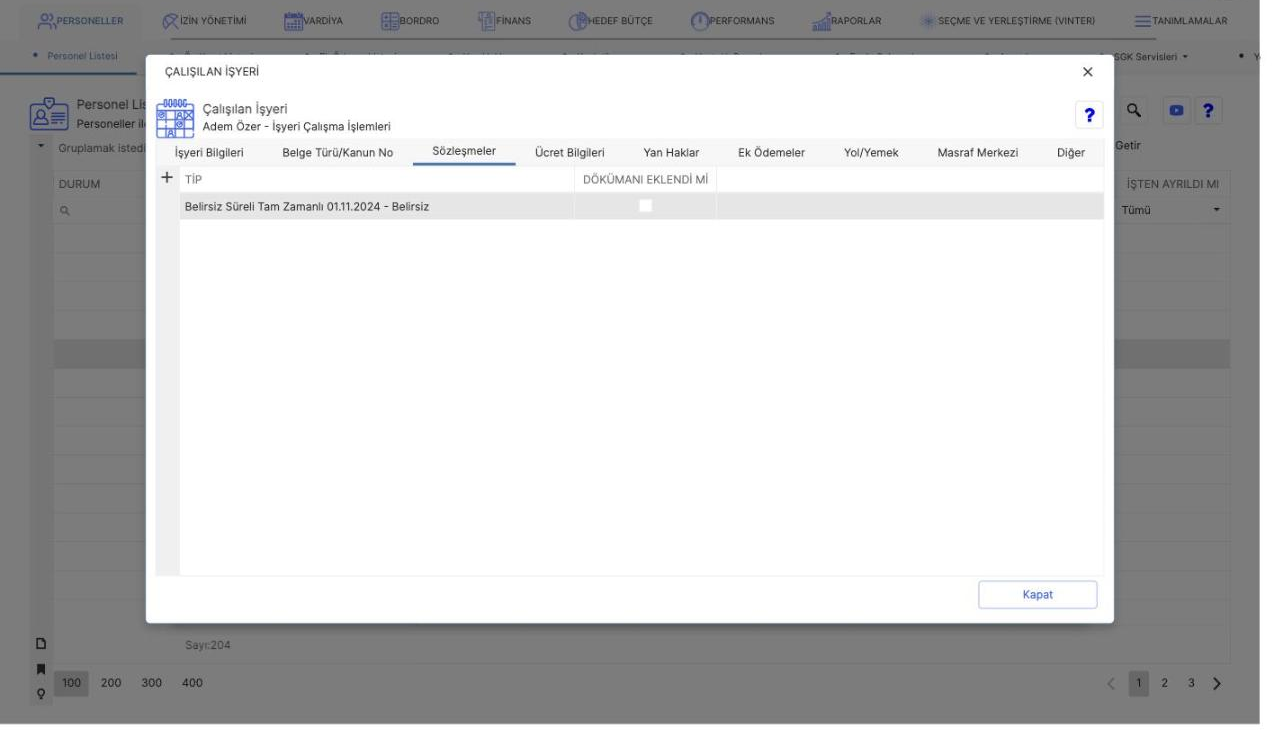This screenshot has height=735, width=1272.
Task: Select the Belirsiz Süreli Tam Zamanlı contract row
Action: pos(641,206)
